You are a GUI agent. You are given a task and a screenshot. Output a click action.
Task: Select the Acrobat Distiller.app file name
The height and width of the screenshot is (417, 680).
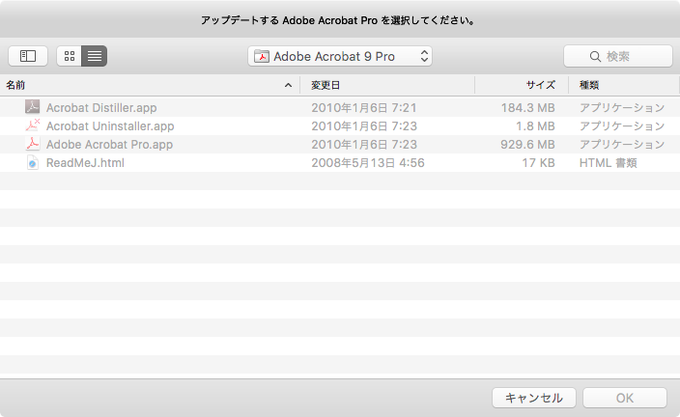(101, 108)
